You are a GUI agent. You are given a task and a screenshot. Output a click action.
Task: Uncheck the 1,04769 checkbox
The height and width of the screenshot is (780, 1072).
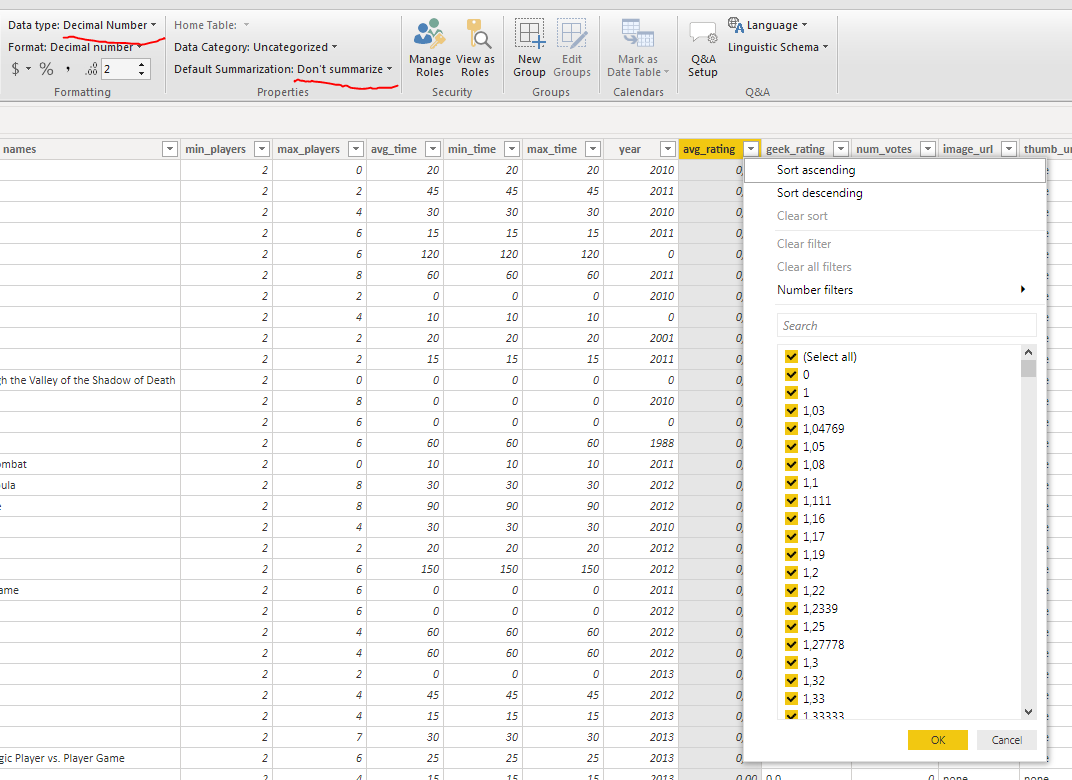(792, 429)
